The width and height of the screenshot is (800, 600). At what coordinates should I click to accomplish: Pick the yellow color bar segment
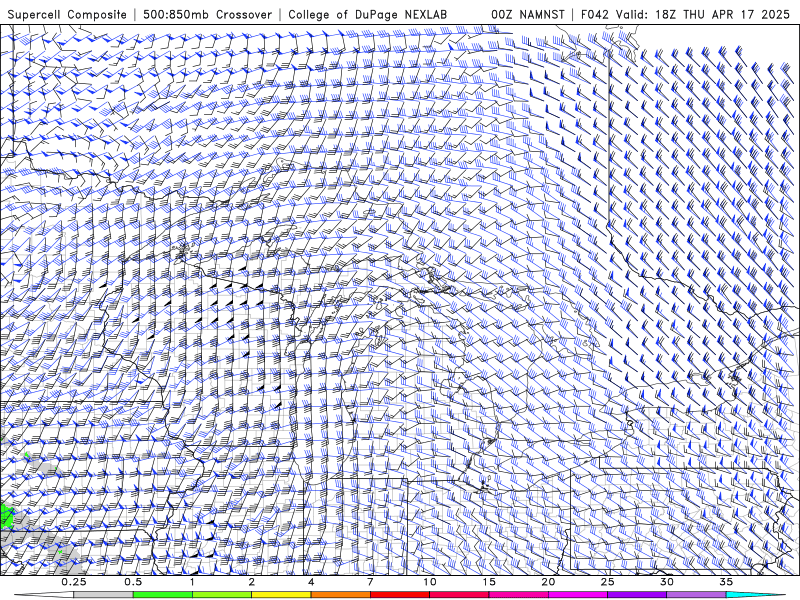(281, 595)
